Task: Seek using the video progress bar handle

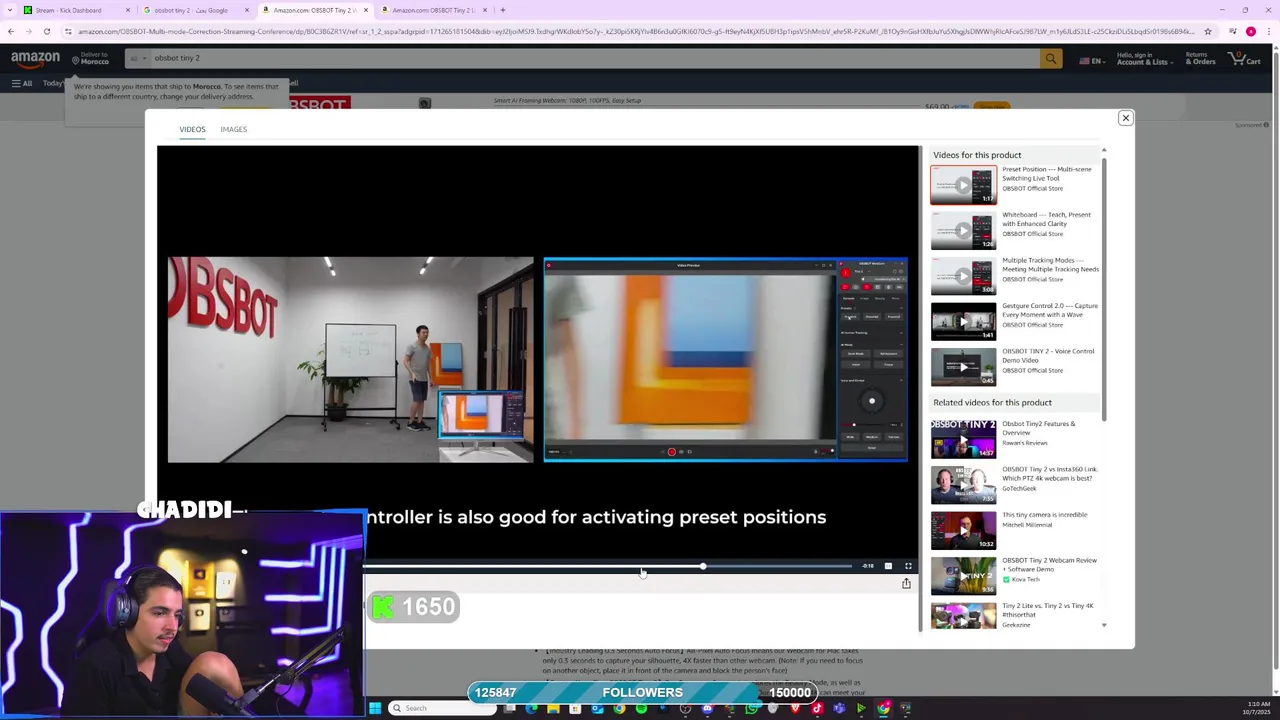Action: point(703,566)
